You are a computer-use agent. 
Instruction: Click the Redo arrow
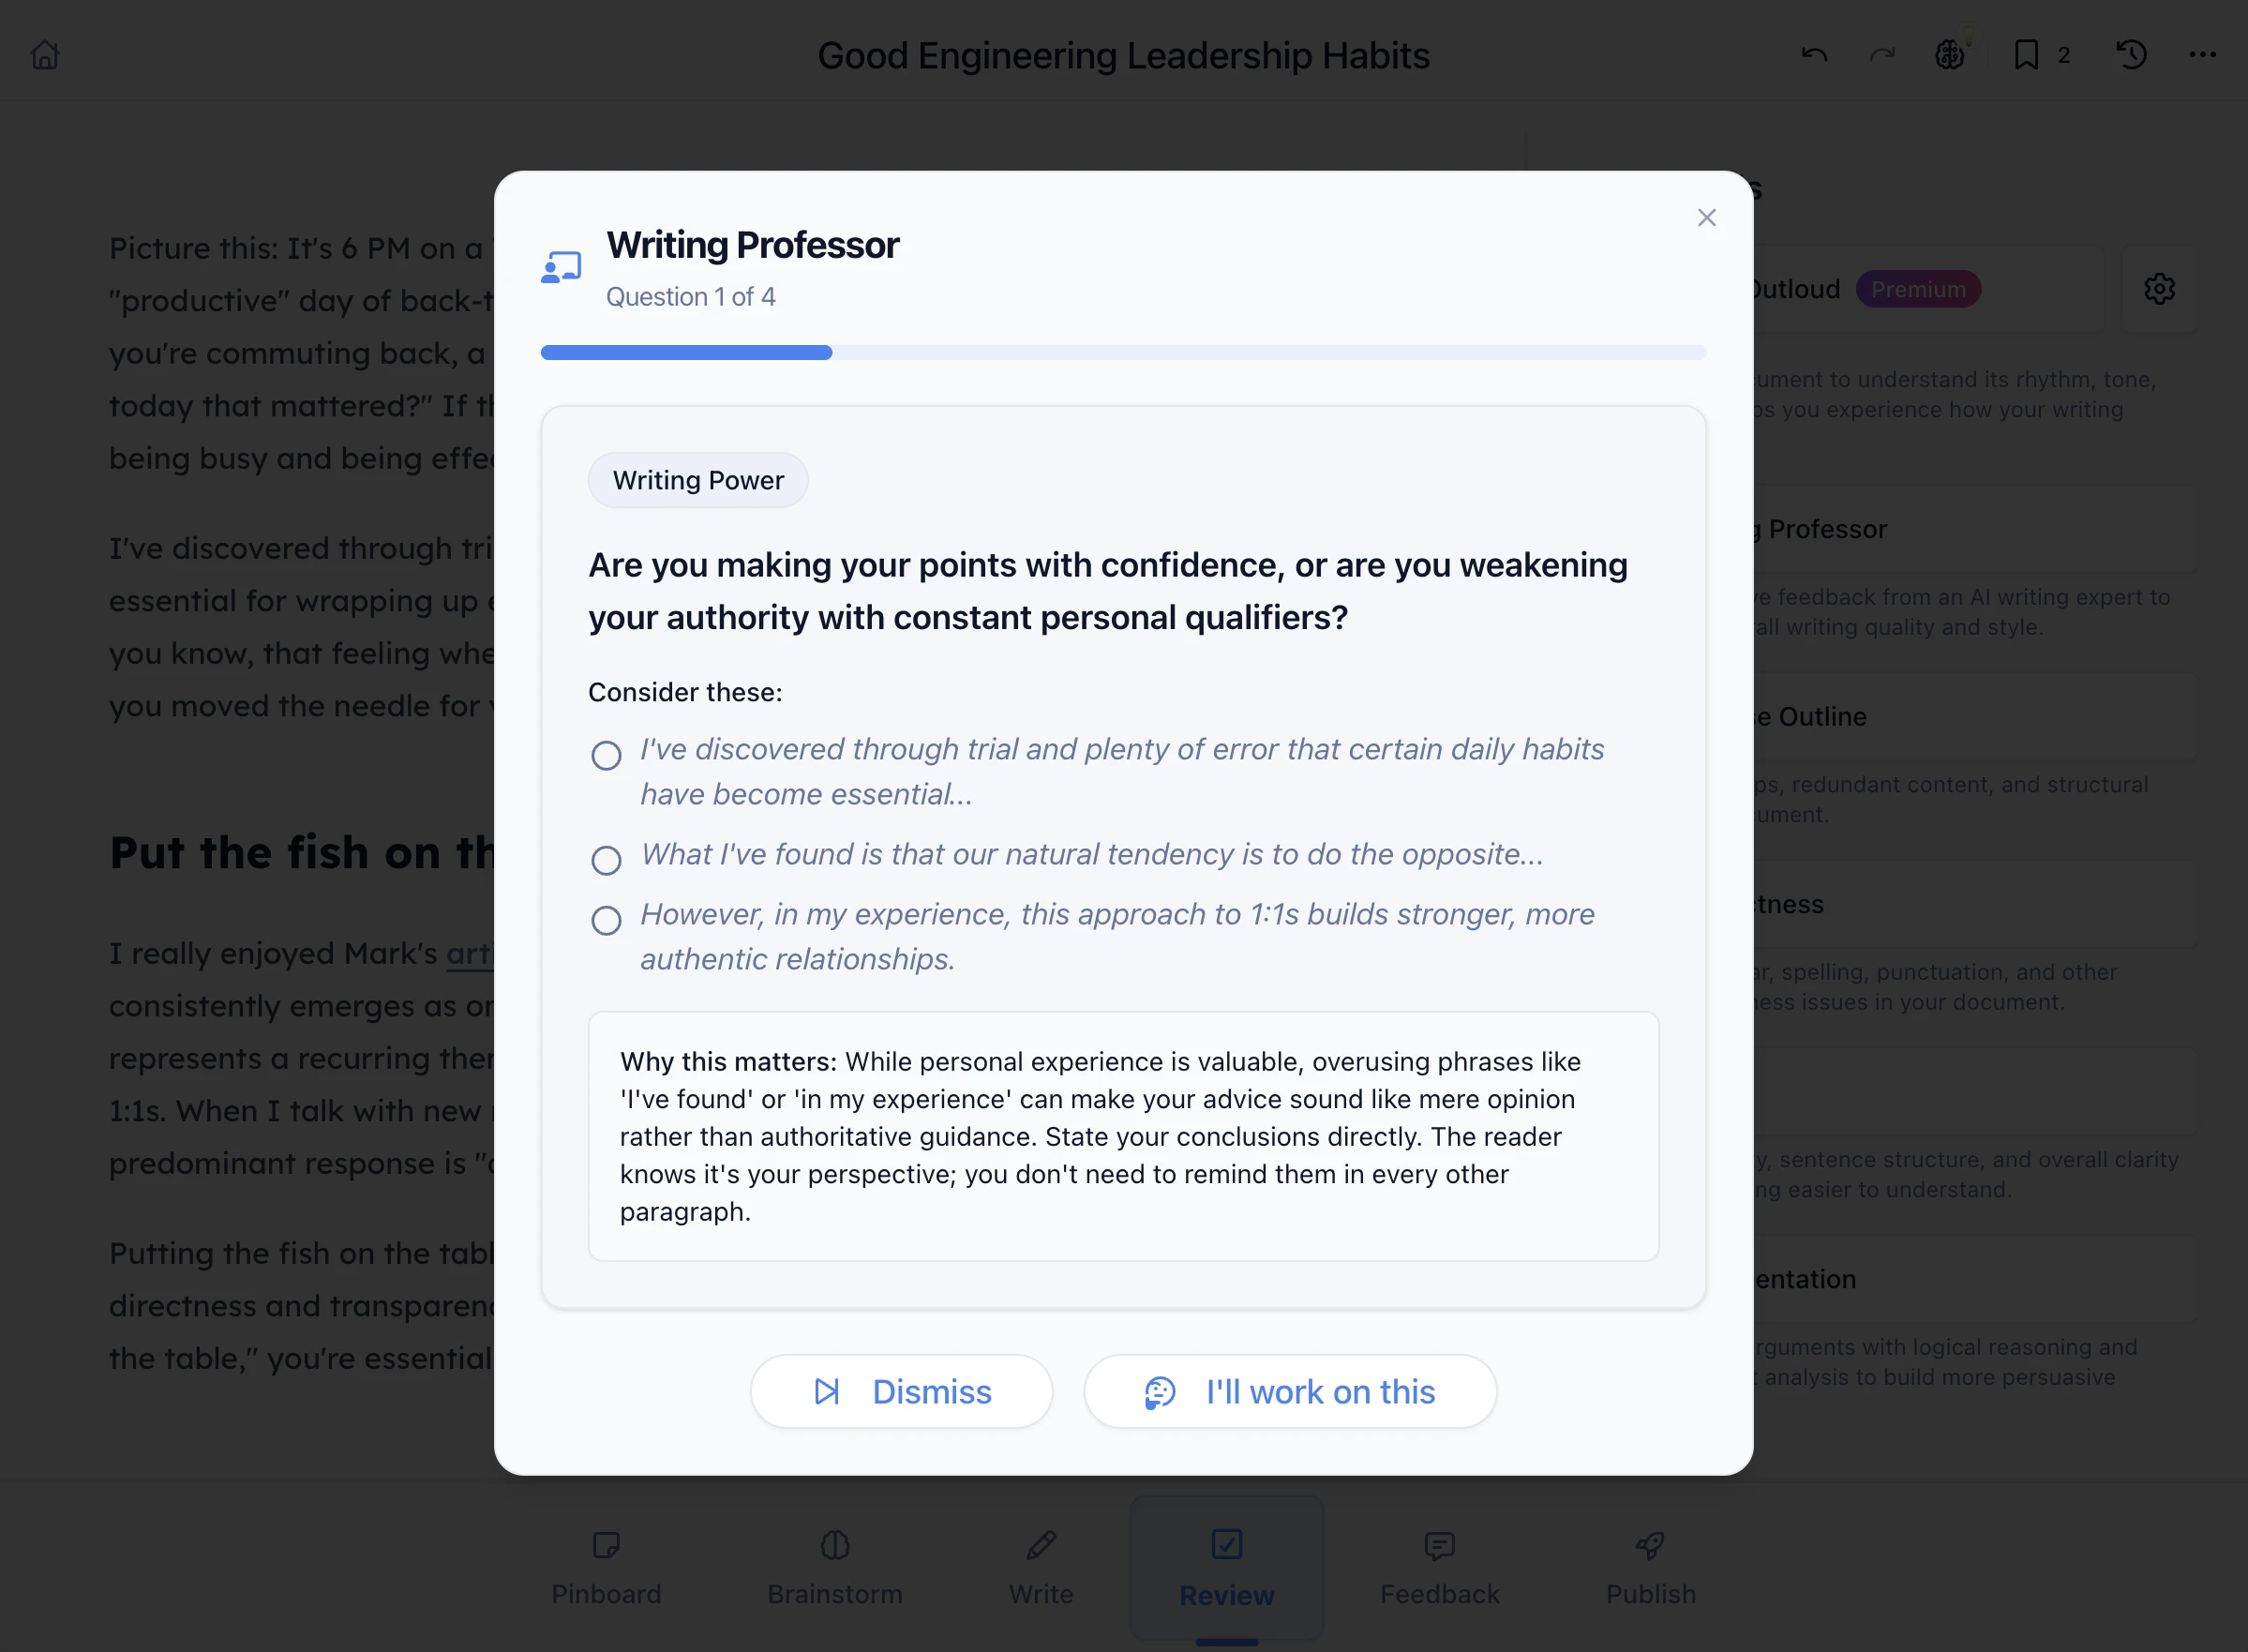pos(1882,55)
